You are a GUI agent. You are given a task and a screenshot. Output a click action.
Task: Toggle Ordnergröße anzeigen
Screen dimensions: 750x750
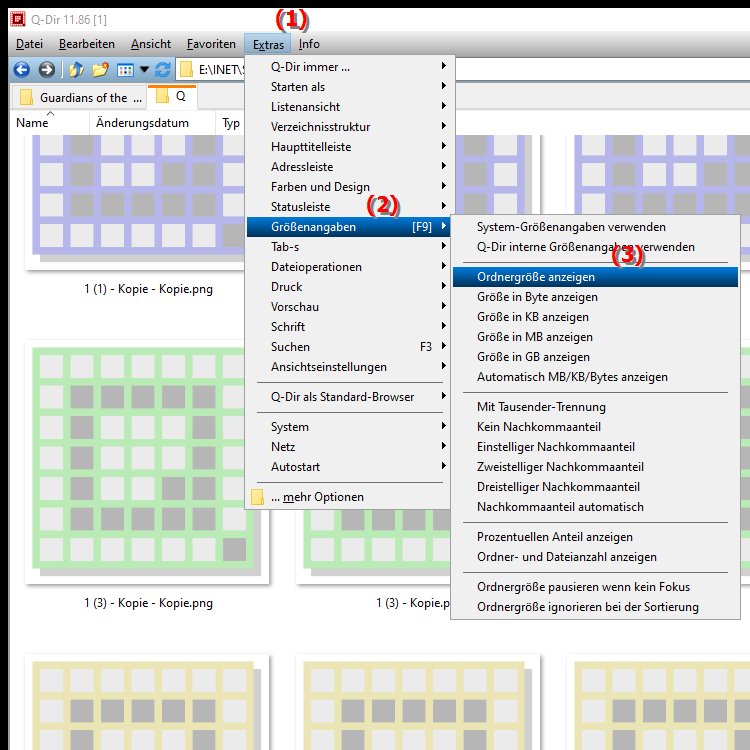point(595,277)
